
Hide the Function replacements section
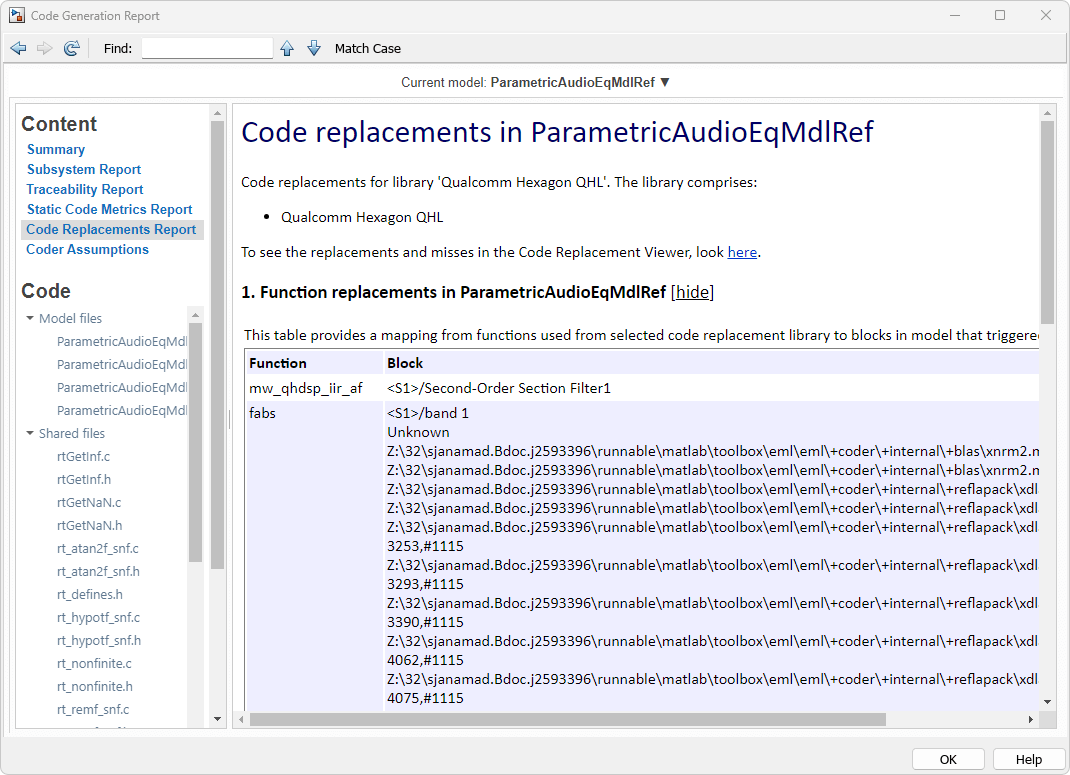point(692,292)
